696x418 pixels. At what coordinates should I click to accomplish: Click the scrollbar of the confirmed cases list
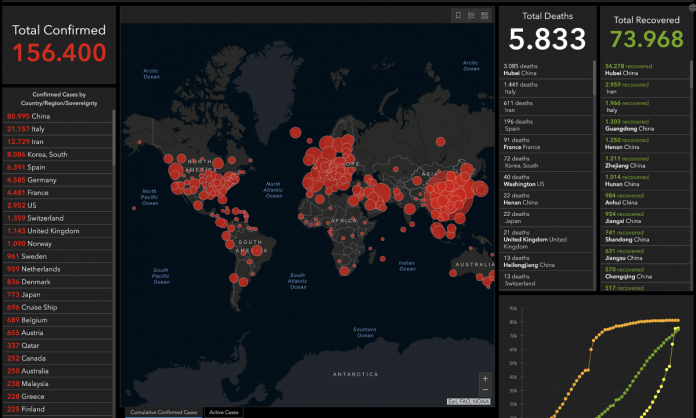pos(114,138)
